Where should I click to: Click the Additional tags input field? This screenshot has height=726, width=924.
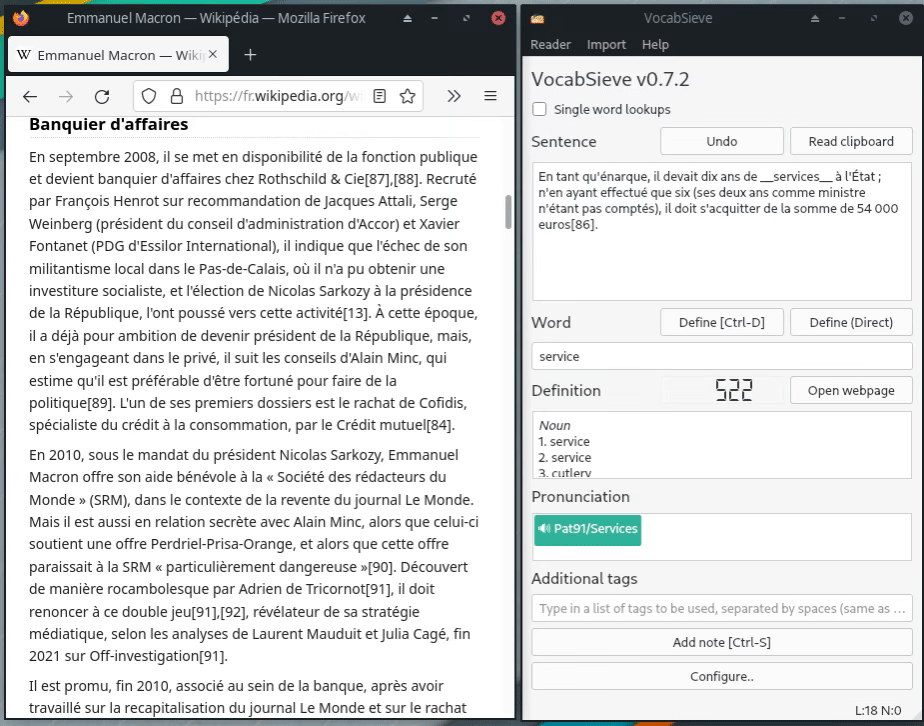pyautogui.click(x=721, y=608)
